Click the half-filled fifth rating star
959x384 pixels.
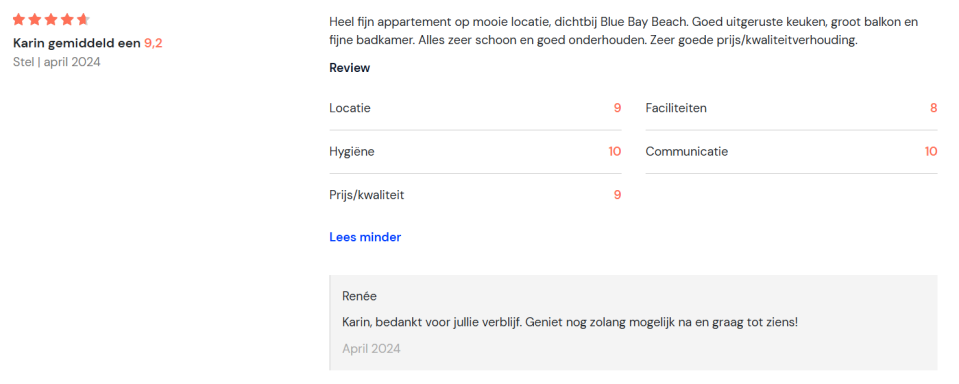point(83,20)
